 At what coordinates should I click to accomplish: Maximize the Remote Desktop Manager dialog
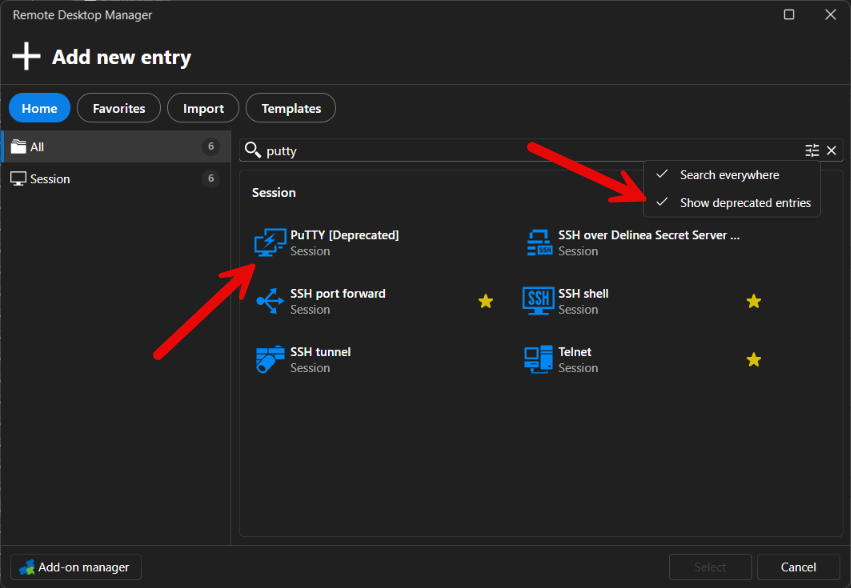point(789,15)
